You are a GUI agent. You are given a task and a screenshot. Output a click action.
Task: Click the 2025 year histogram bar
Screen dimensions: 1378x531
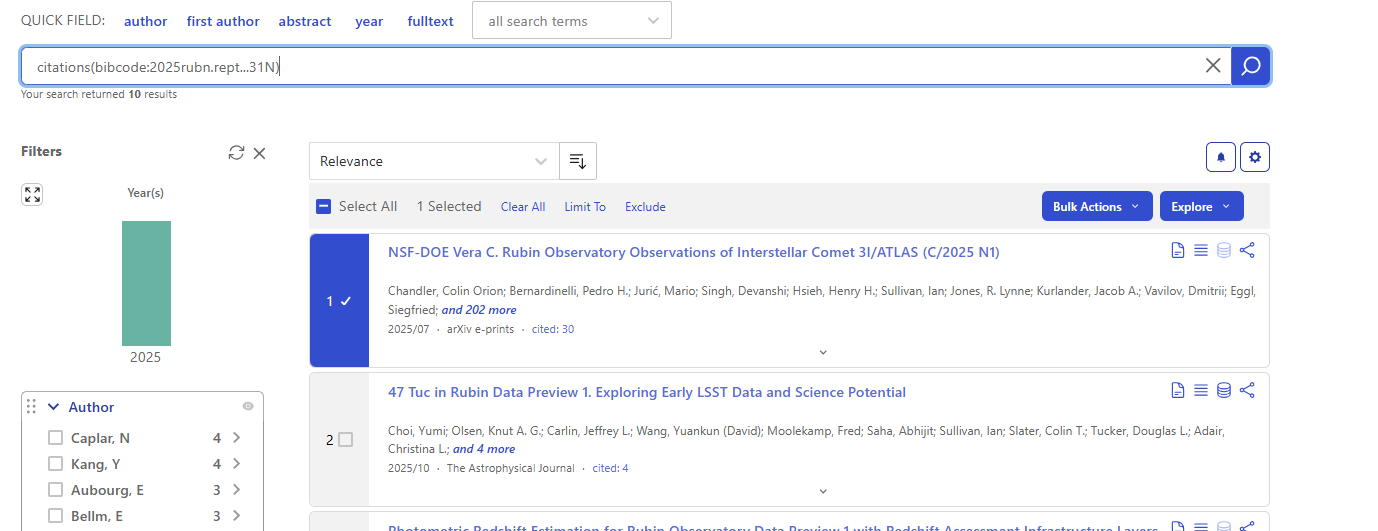click(146, 283)
